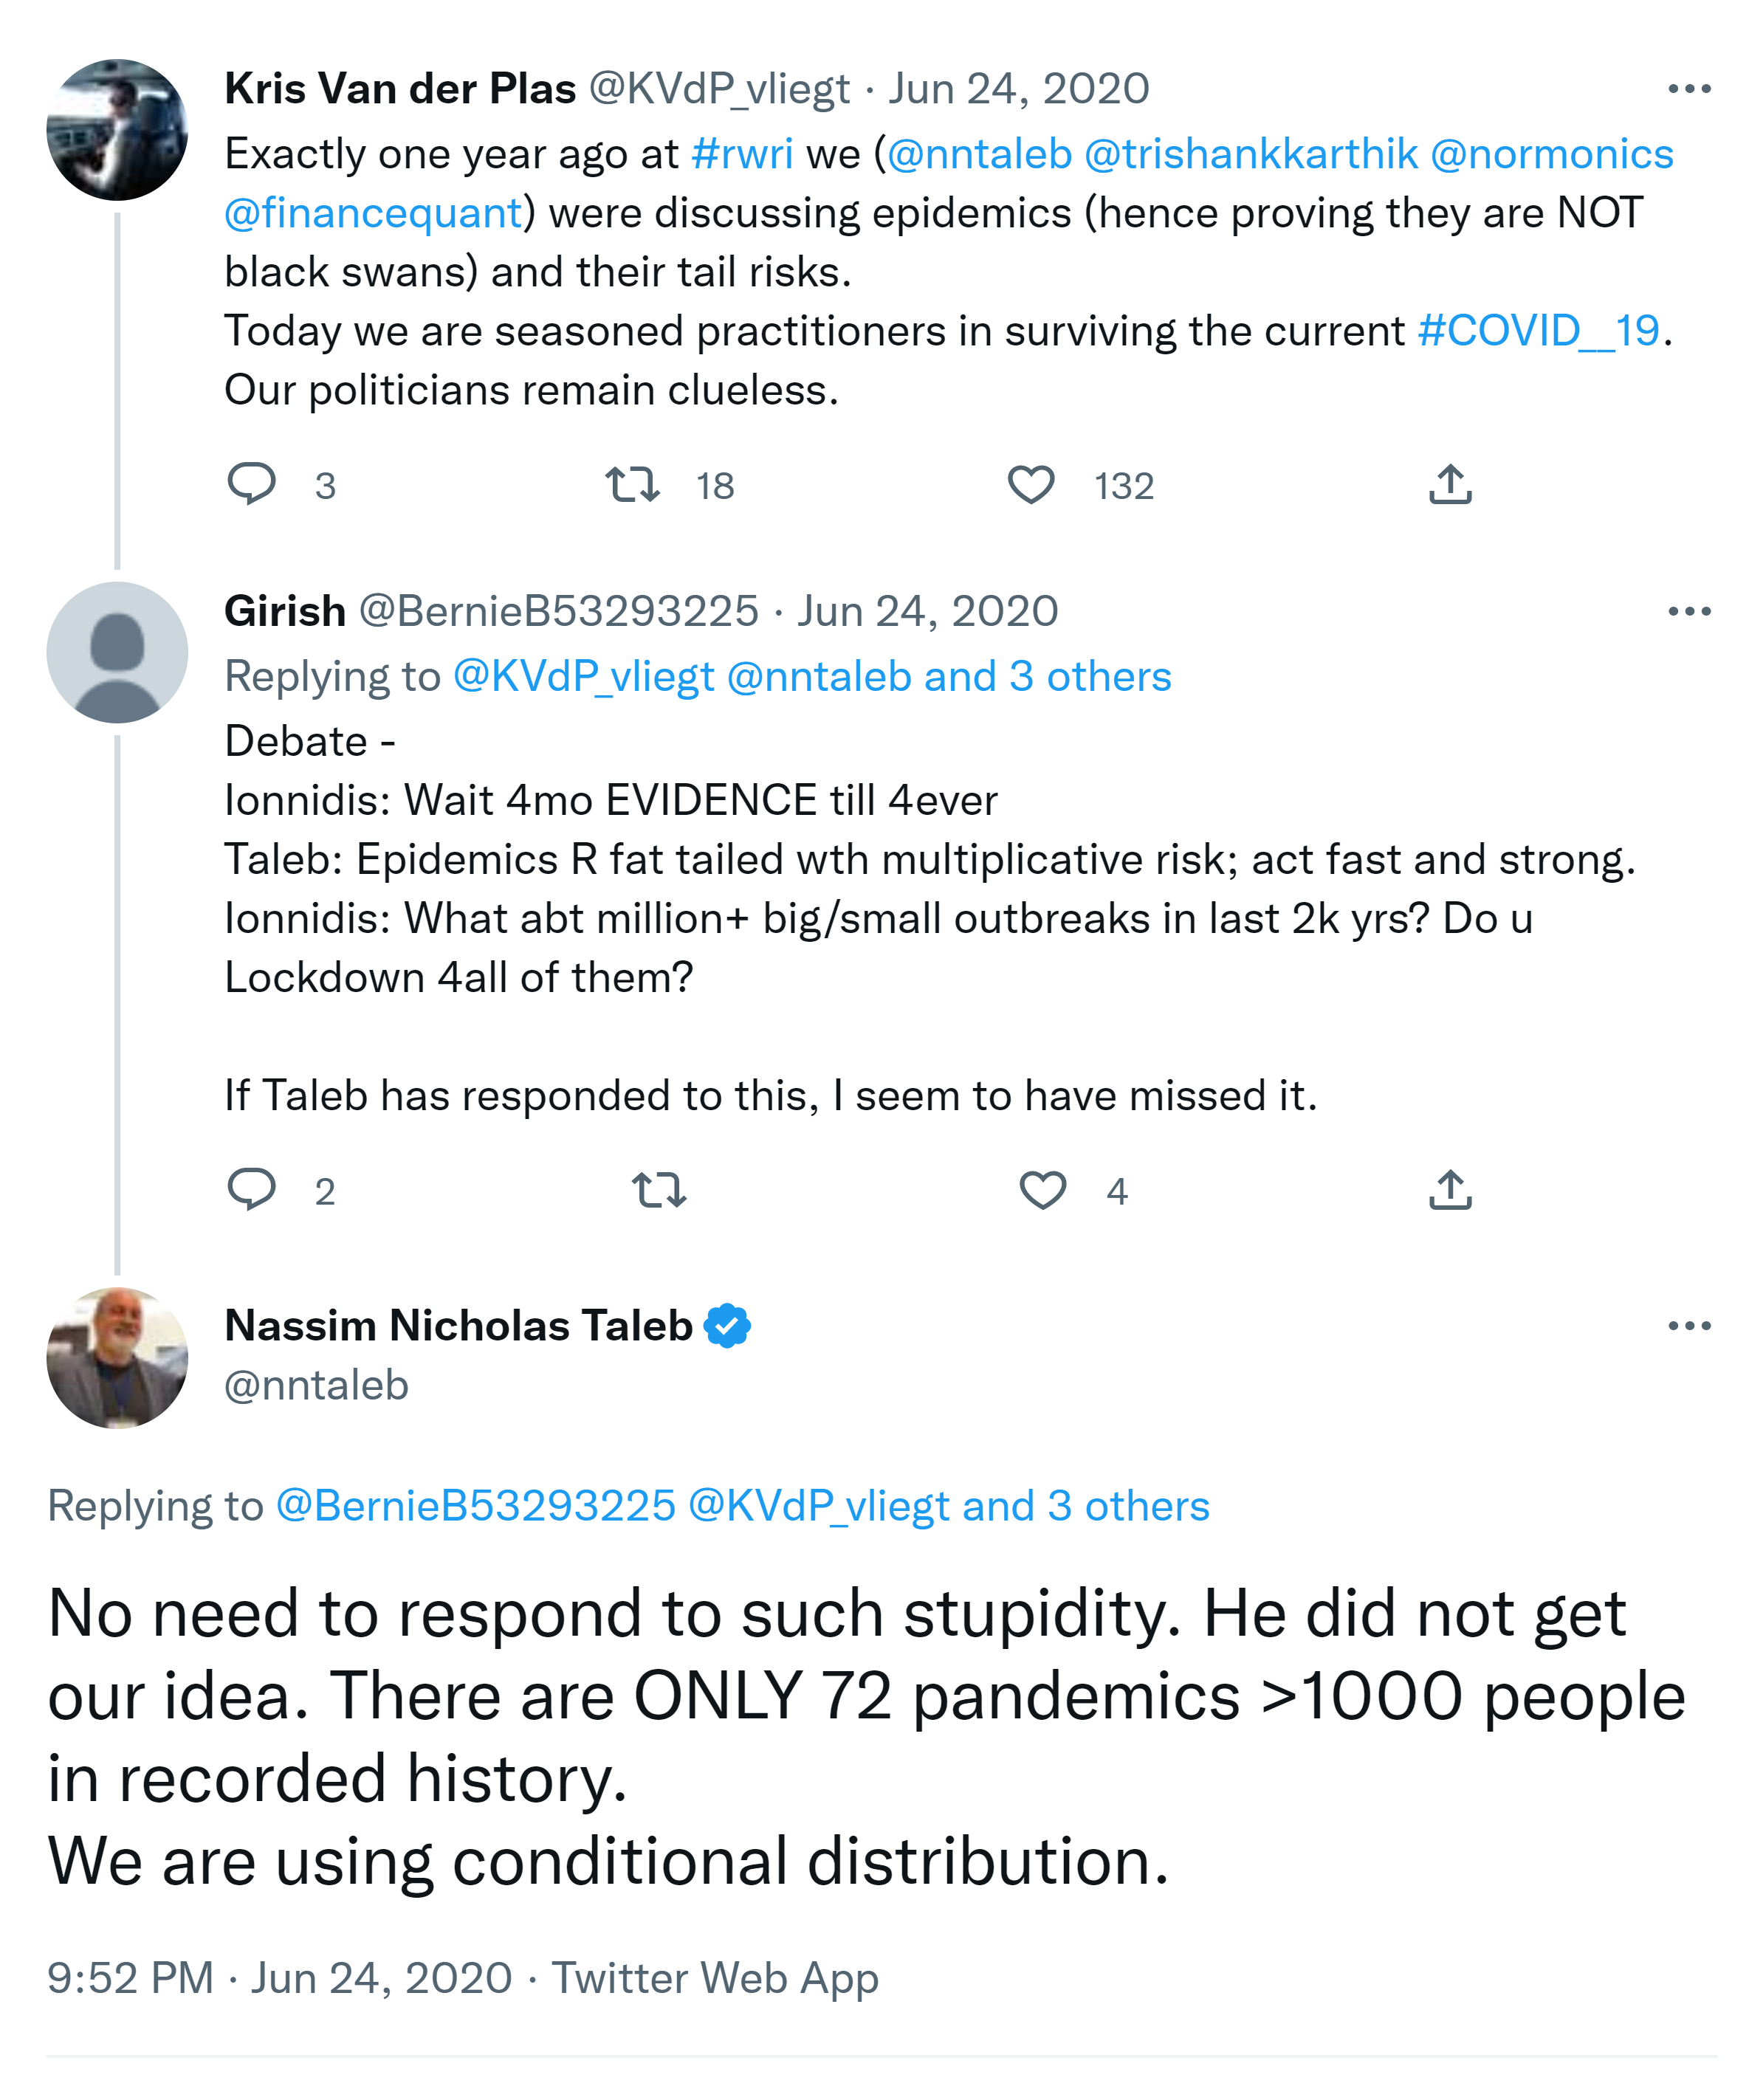Reply to Girish's tweet

(x=251, y=1189)
